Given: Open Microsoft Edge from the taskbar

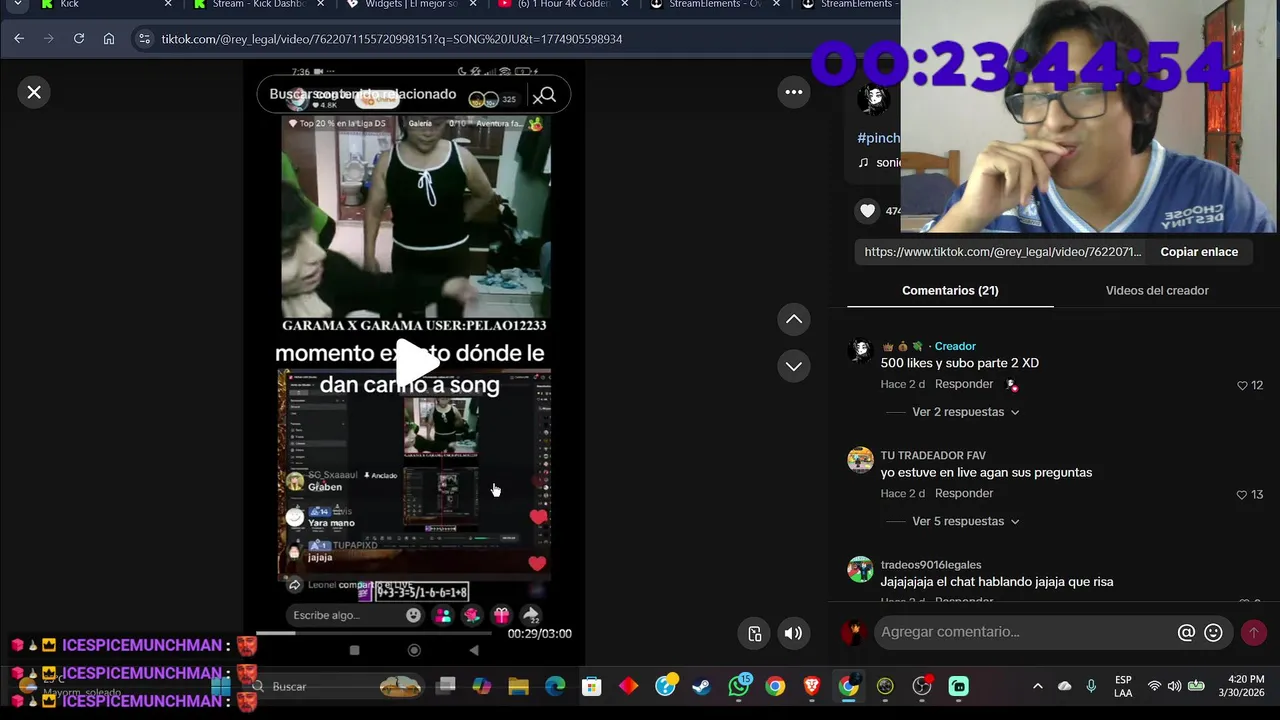Looking at the screenshot, I should tap(555, 686).
